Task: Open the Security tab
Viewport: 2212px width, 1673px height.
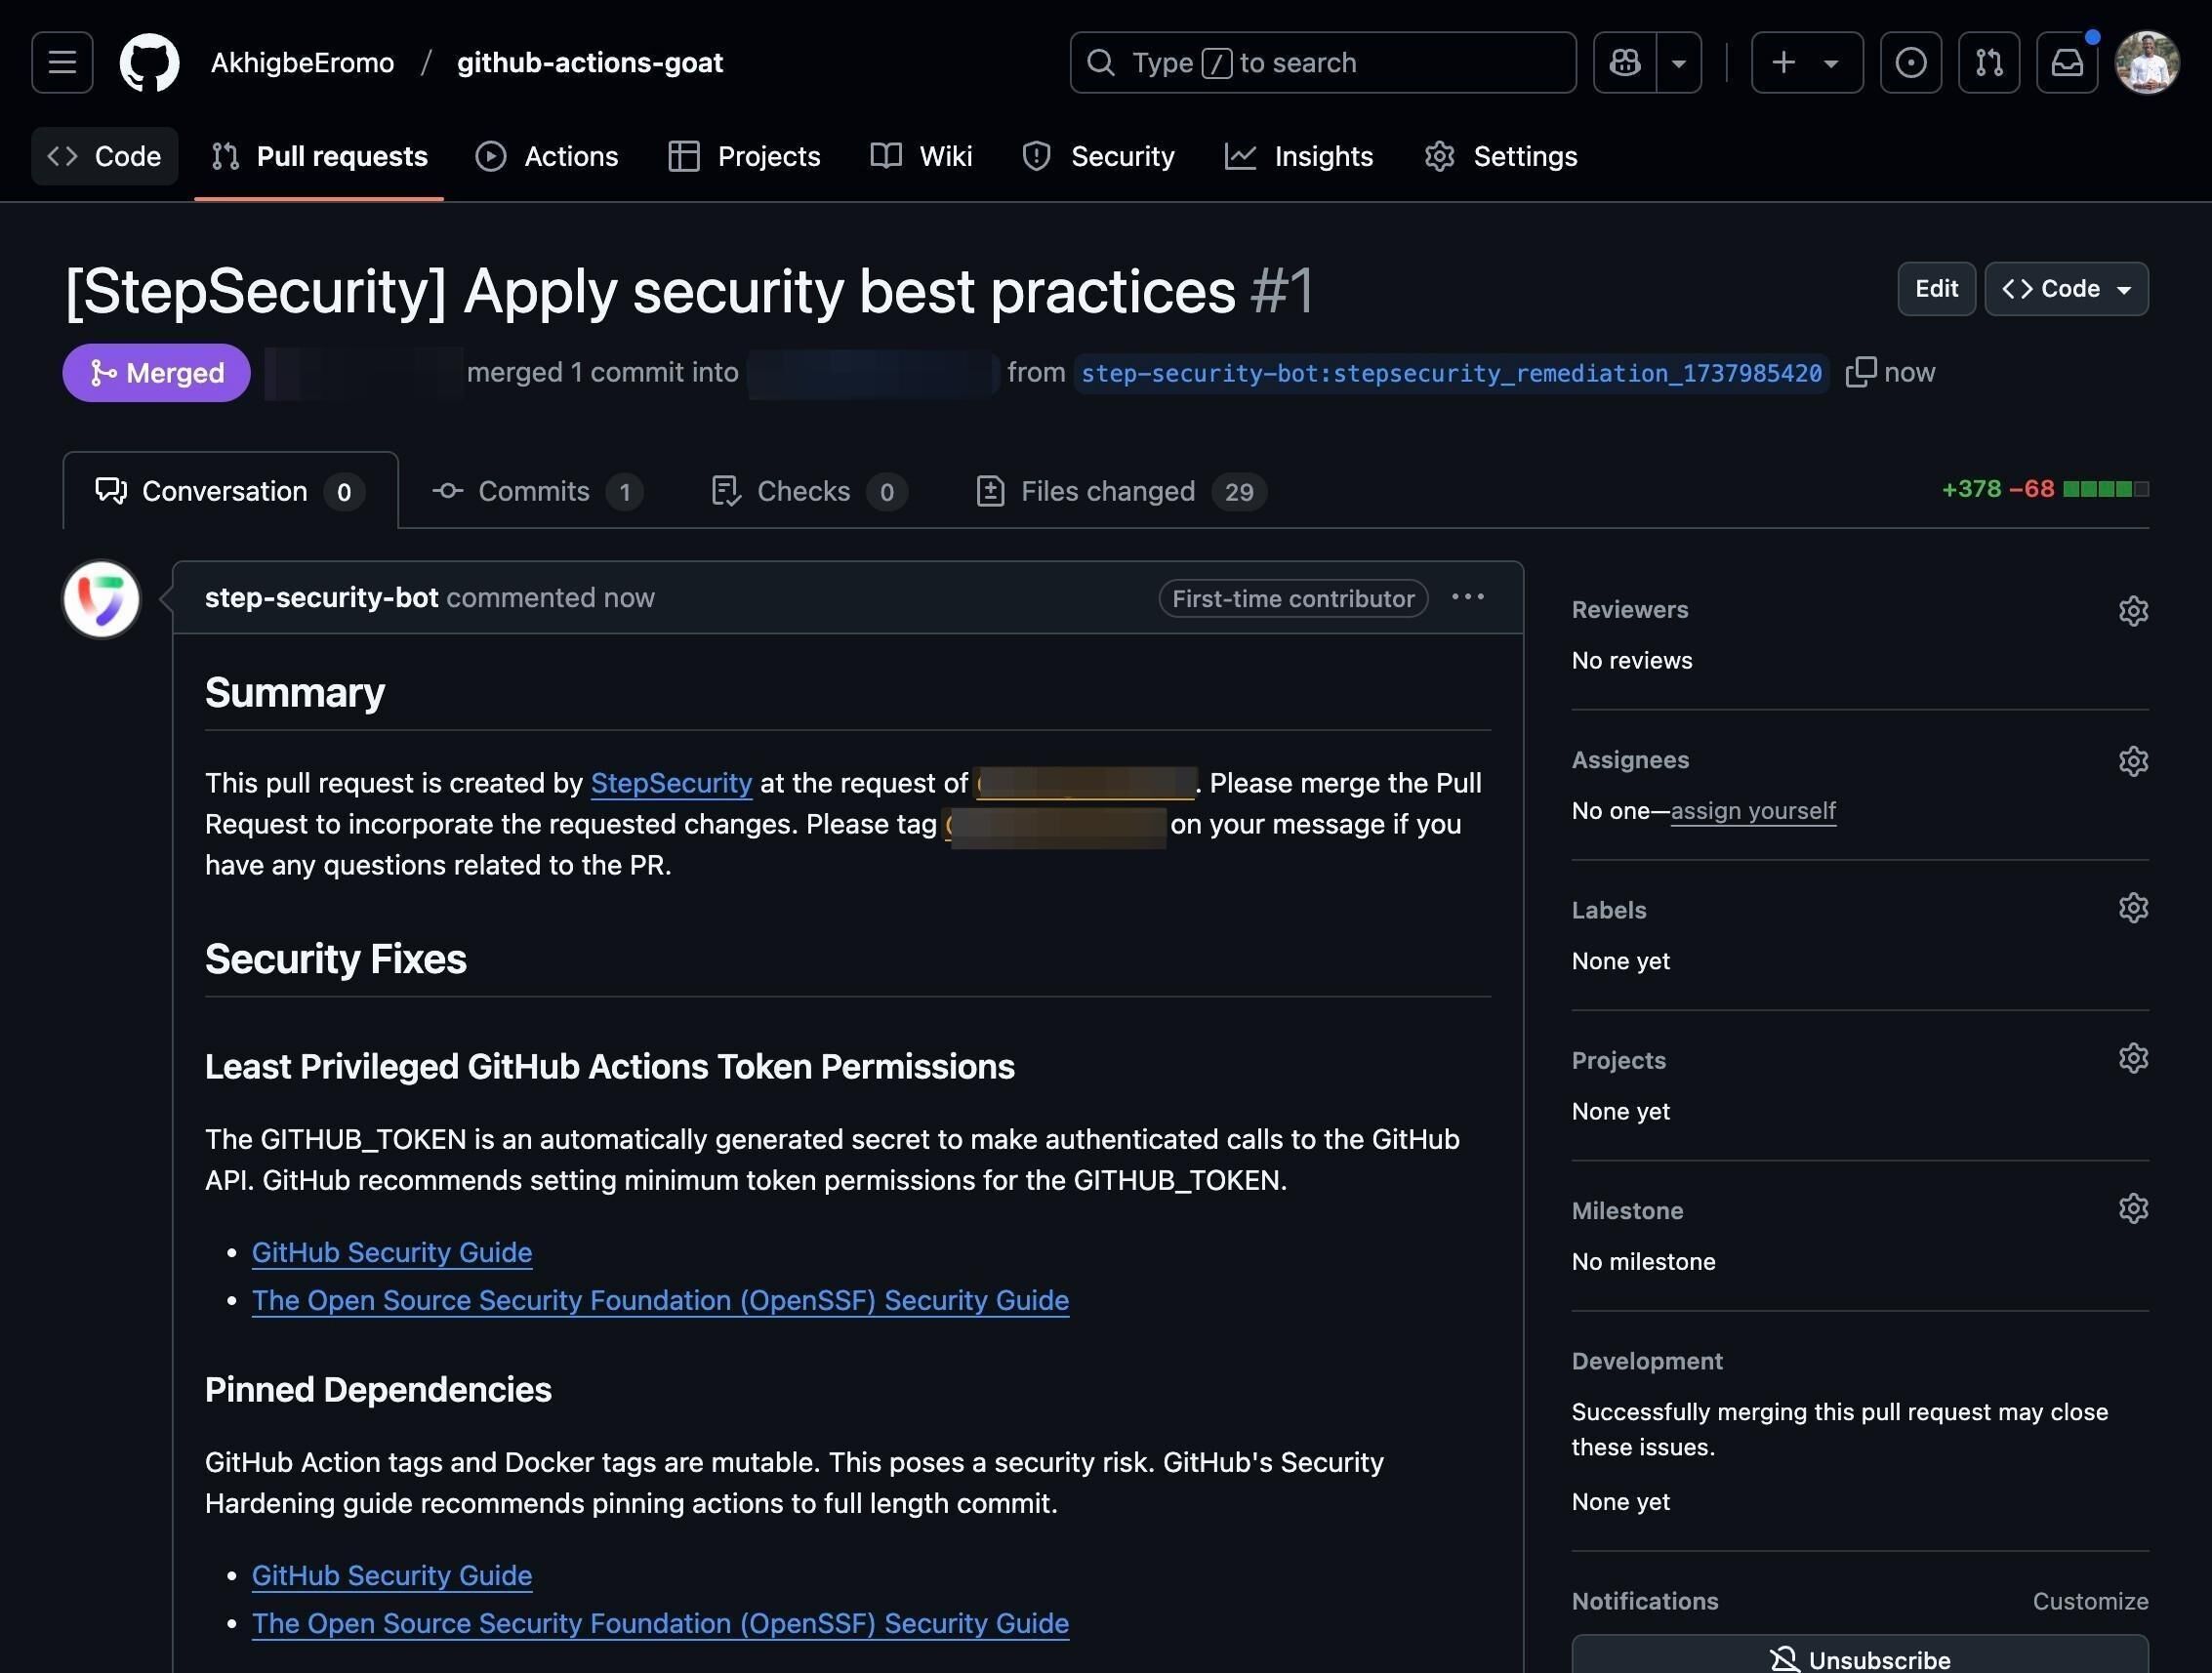Action: (x=1099, y=156)
